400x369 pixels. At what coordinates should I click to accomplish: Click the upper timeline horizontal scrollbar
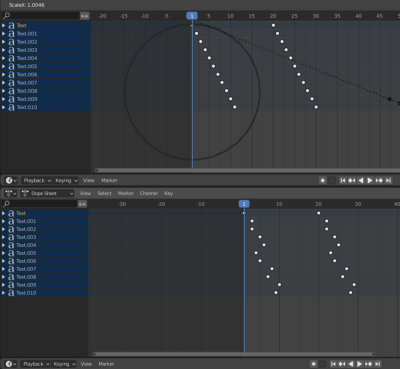coord(247,170)
